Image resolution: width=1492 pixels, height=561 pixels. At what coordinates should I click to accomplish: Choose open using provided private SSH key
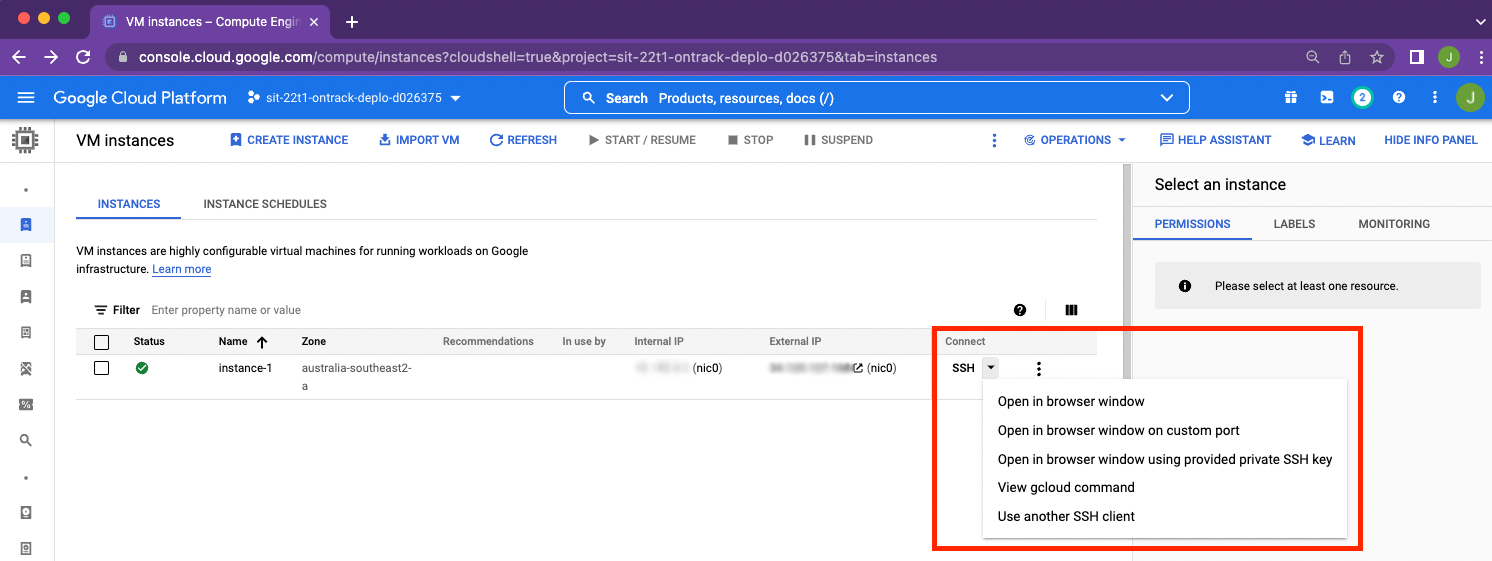click(x=1165, y=460)
